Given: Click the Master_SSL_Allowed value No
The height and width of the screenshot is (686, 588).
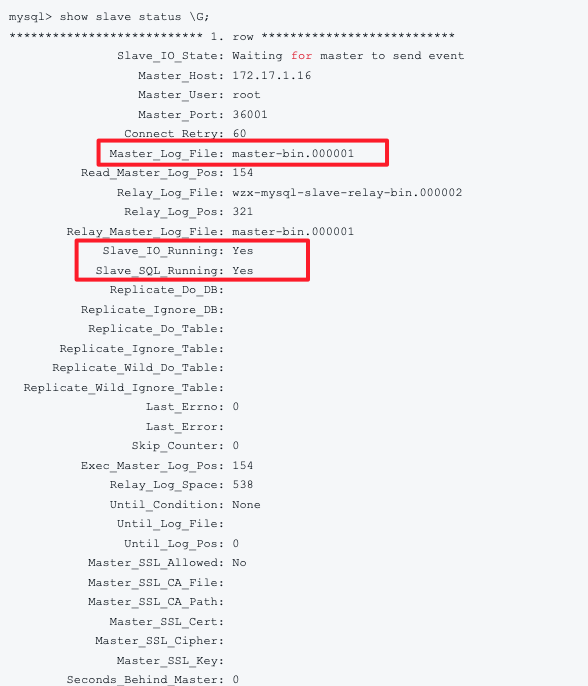Looking at the screenshot, I should [239, 563].
